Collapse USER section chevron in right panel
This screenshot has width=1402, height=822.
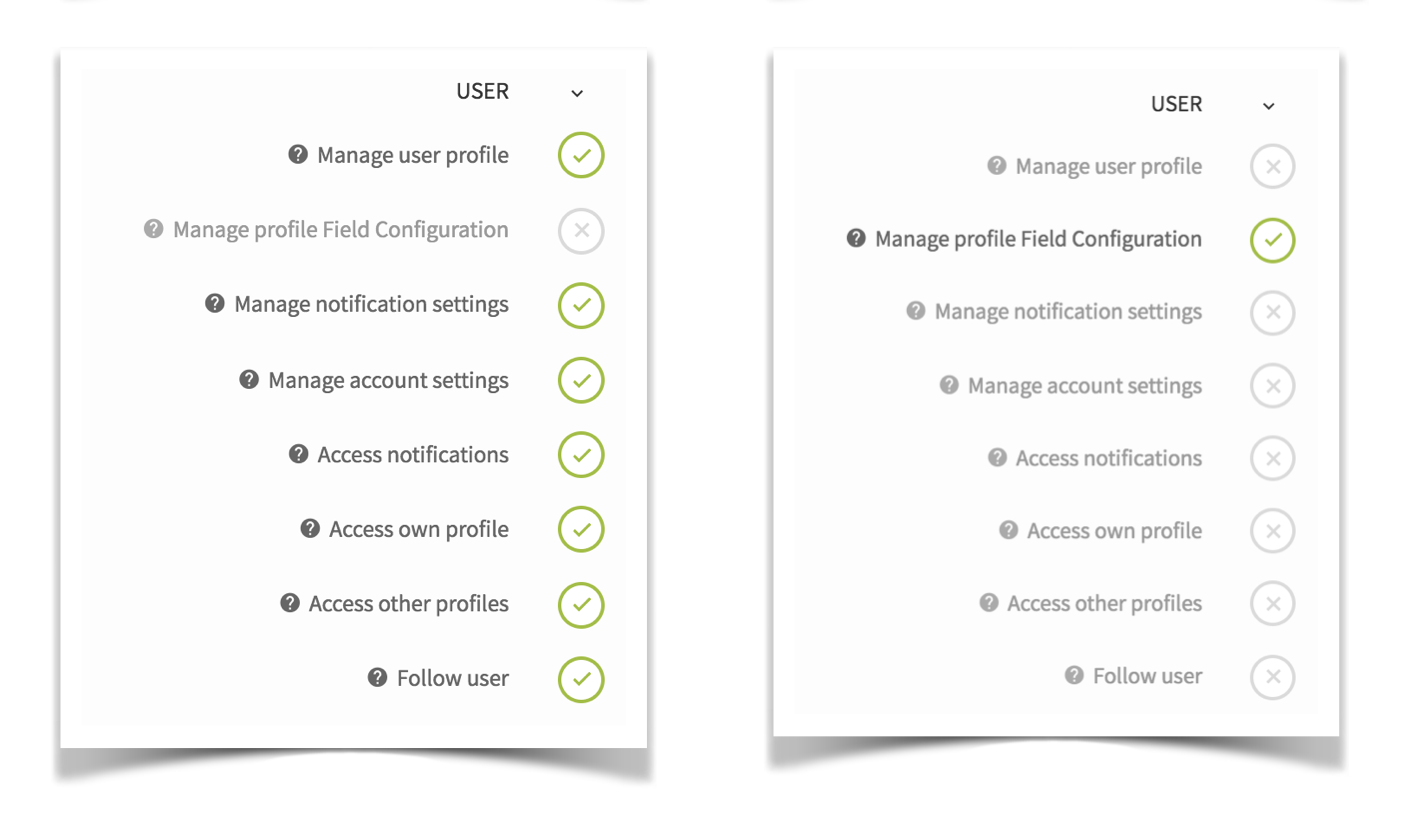tap(1269, 106)
